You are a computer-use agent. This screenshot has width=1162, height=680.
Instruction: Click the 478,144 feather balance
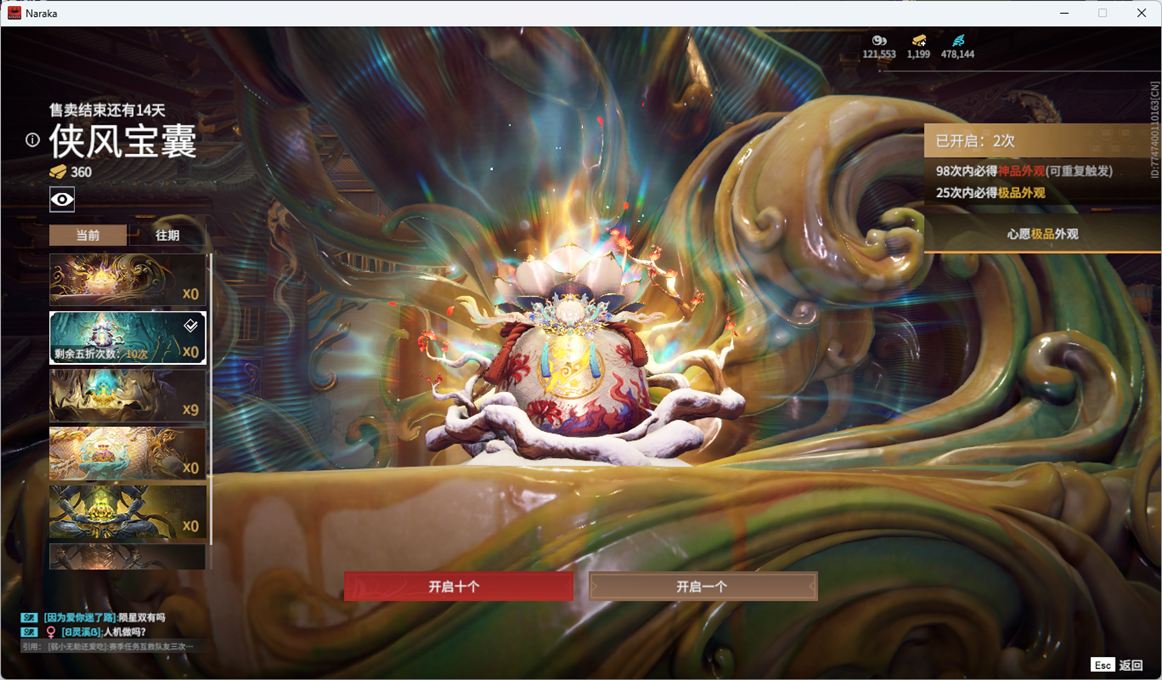957,54
